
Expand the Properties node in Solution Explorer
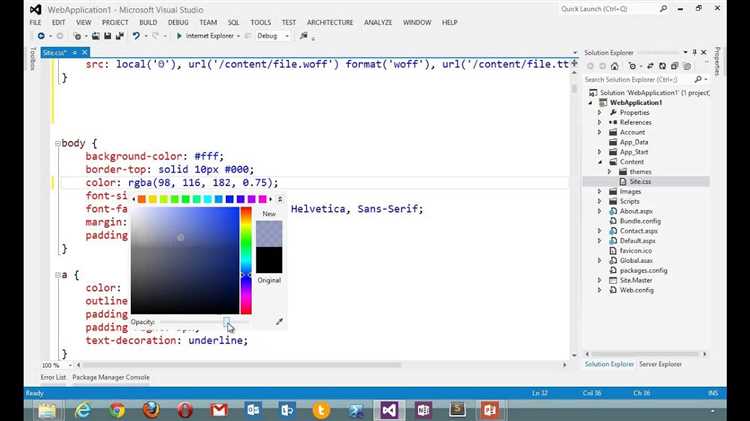pyautogui.click(x=599, y=112)
